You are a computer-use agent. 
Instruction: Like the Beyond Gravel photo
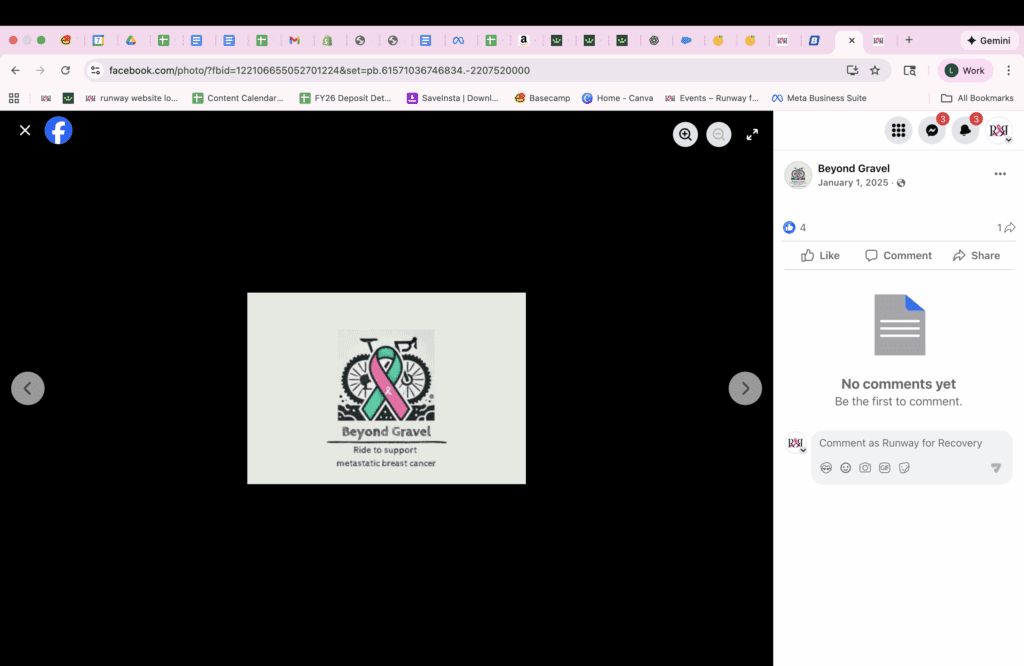click(x=820, y=256)
